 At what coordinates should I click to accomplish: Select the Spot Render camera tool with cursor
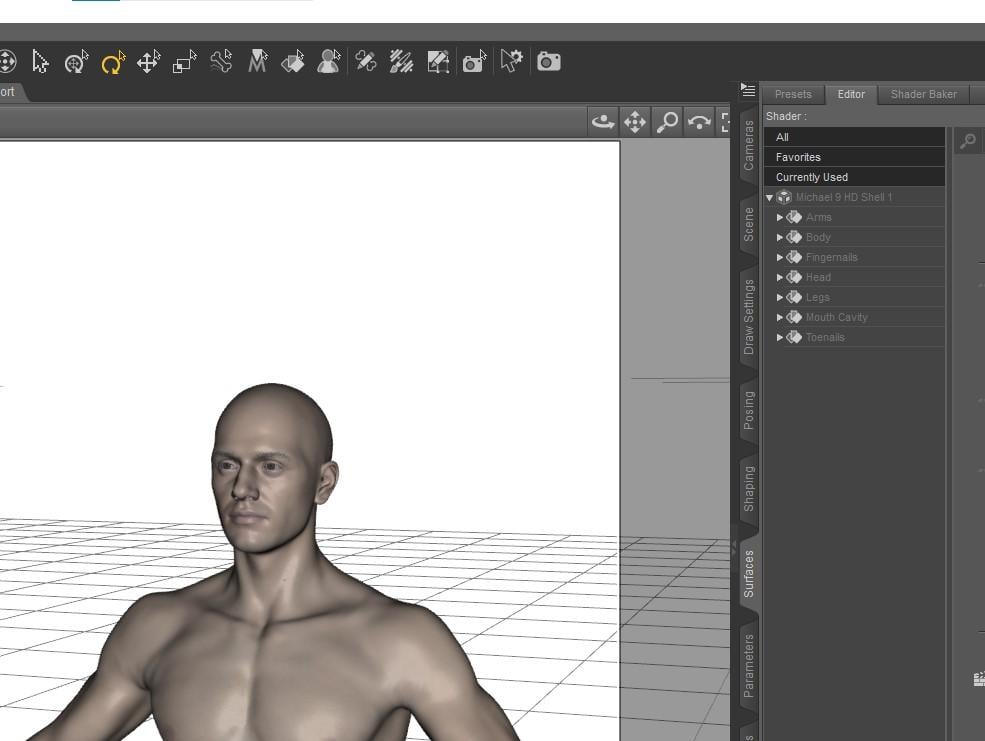pyautogui.click(x=474, y=62)
